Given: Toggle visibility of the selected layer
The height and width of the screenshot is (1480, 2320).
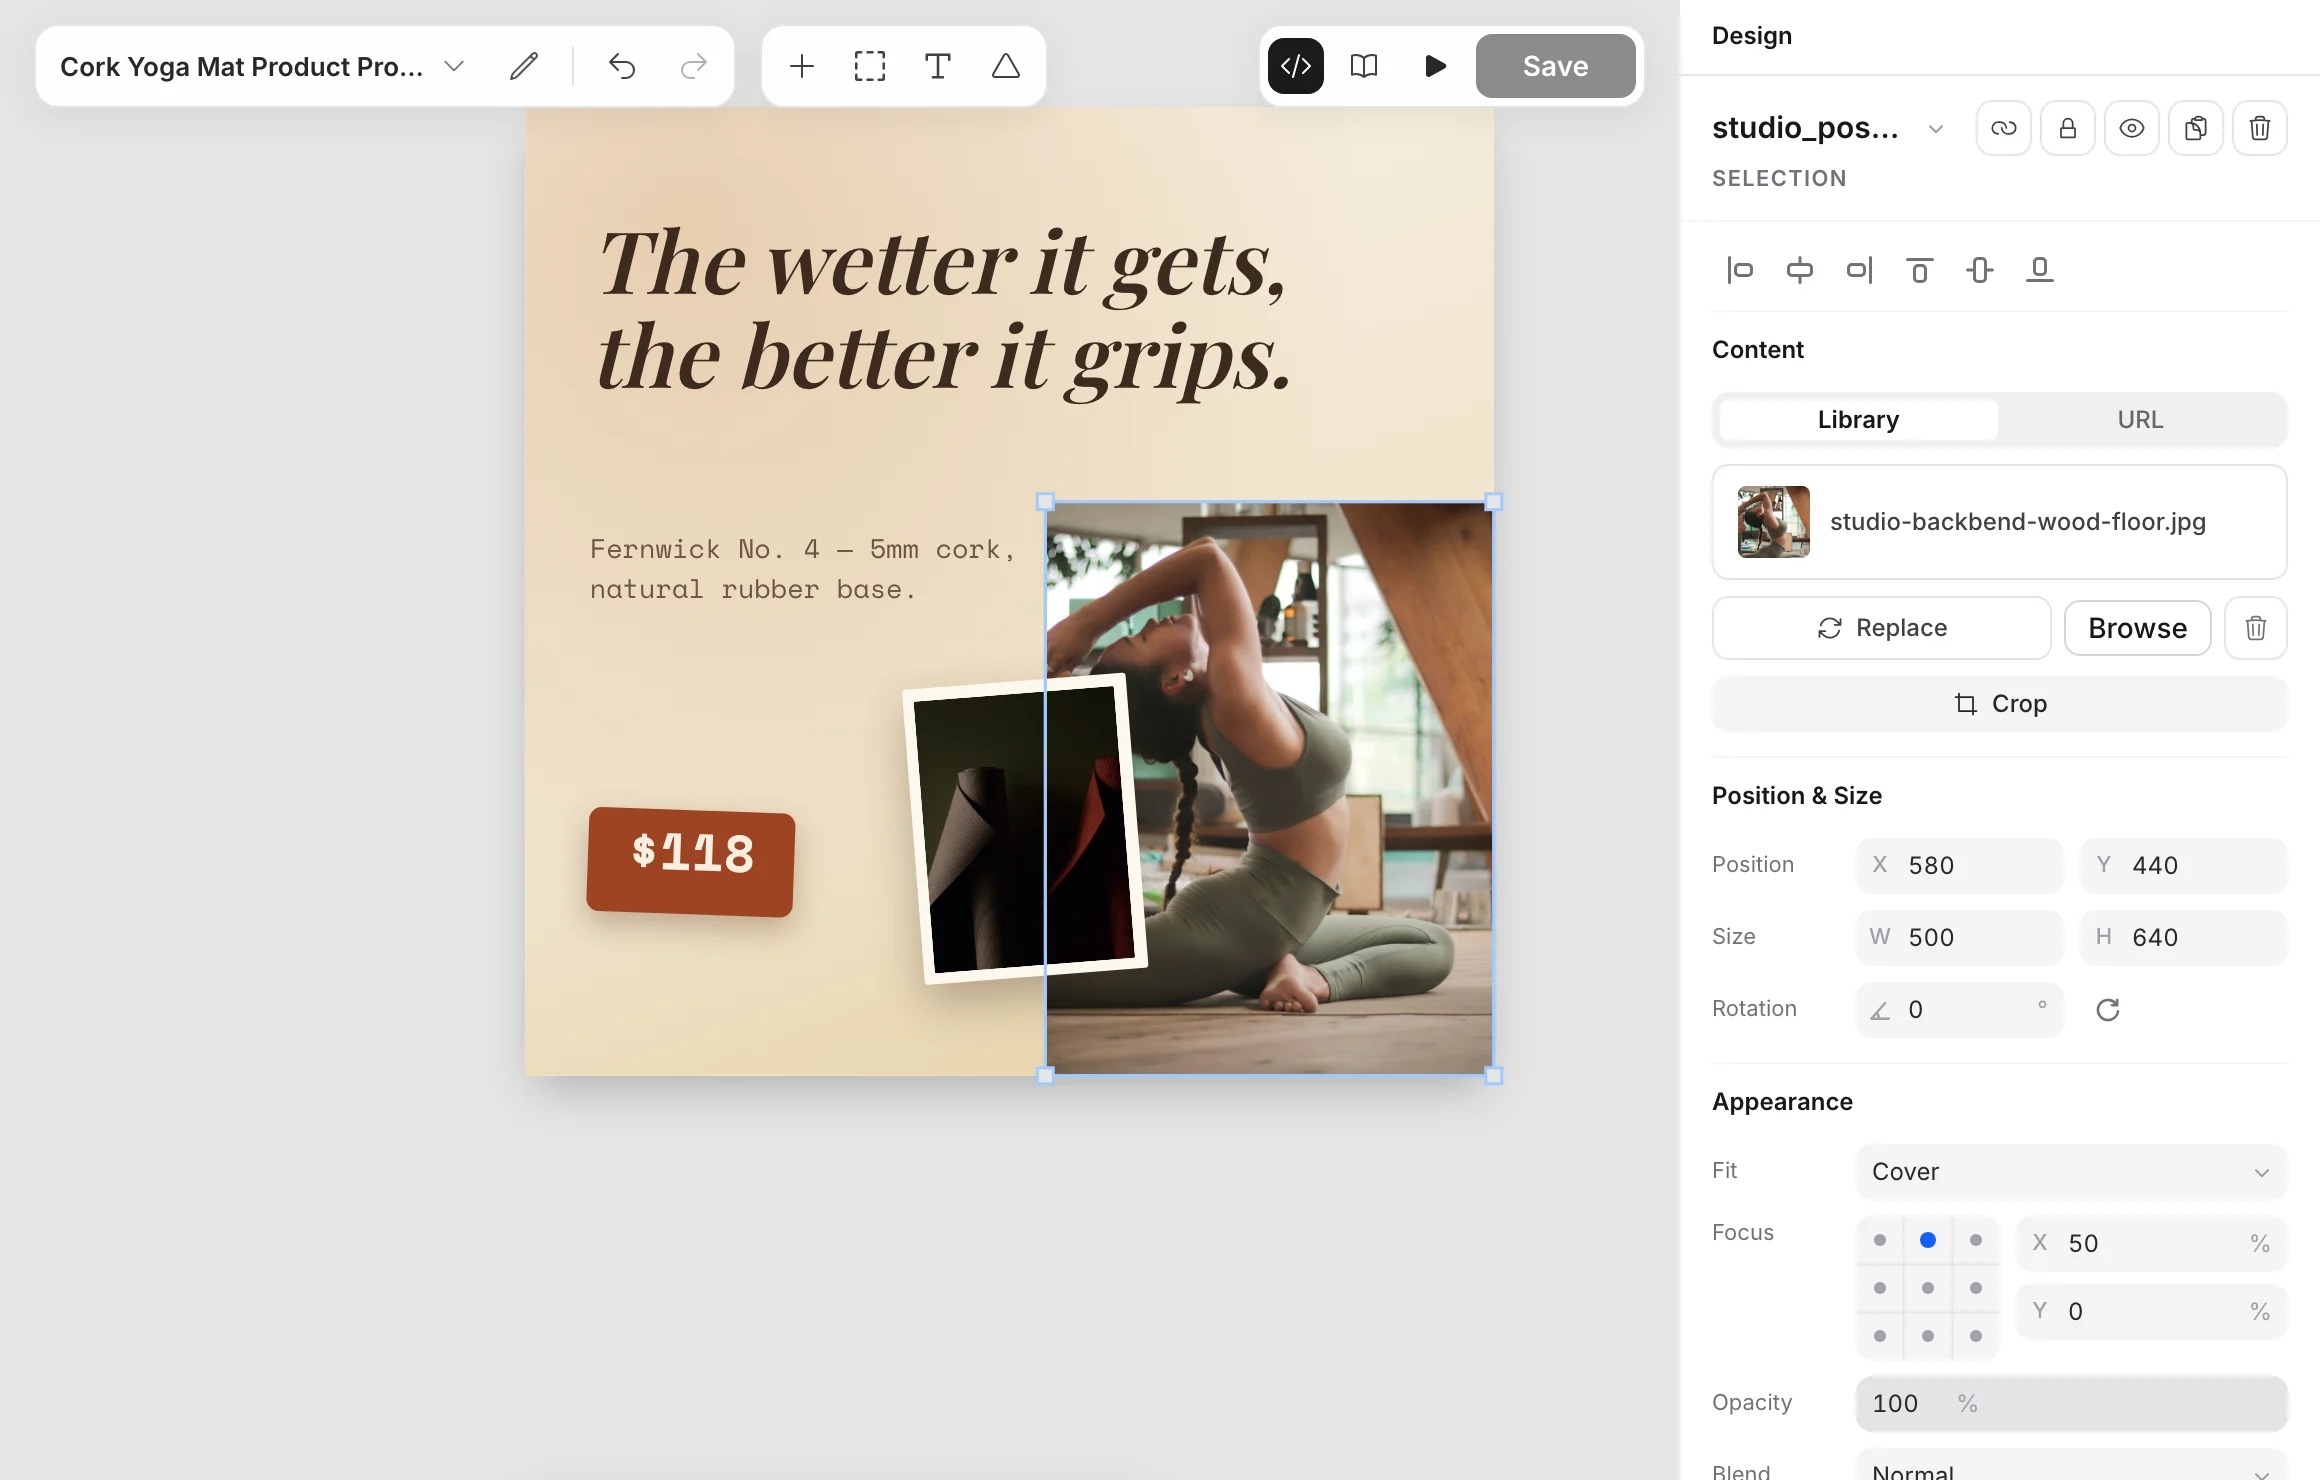Looking at the screenshot, I should coord(2132,128).
